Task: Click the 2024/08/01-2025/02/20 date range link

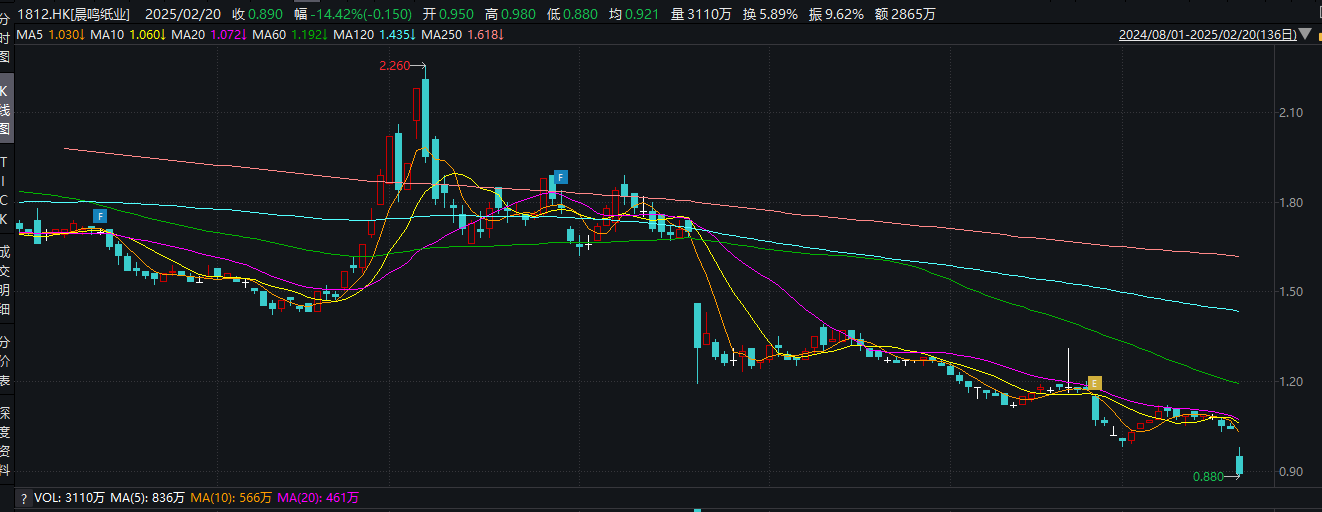Action: [1207, 35]
